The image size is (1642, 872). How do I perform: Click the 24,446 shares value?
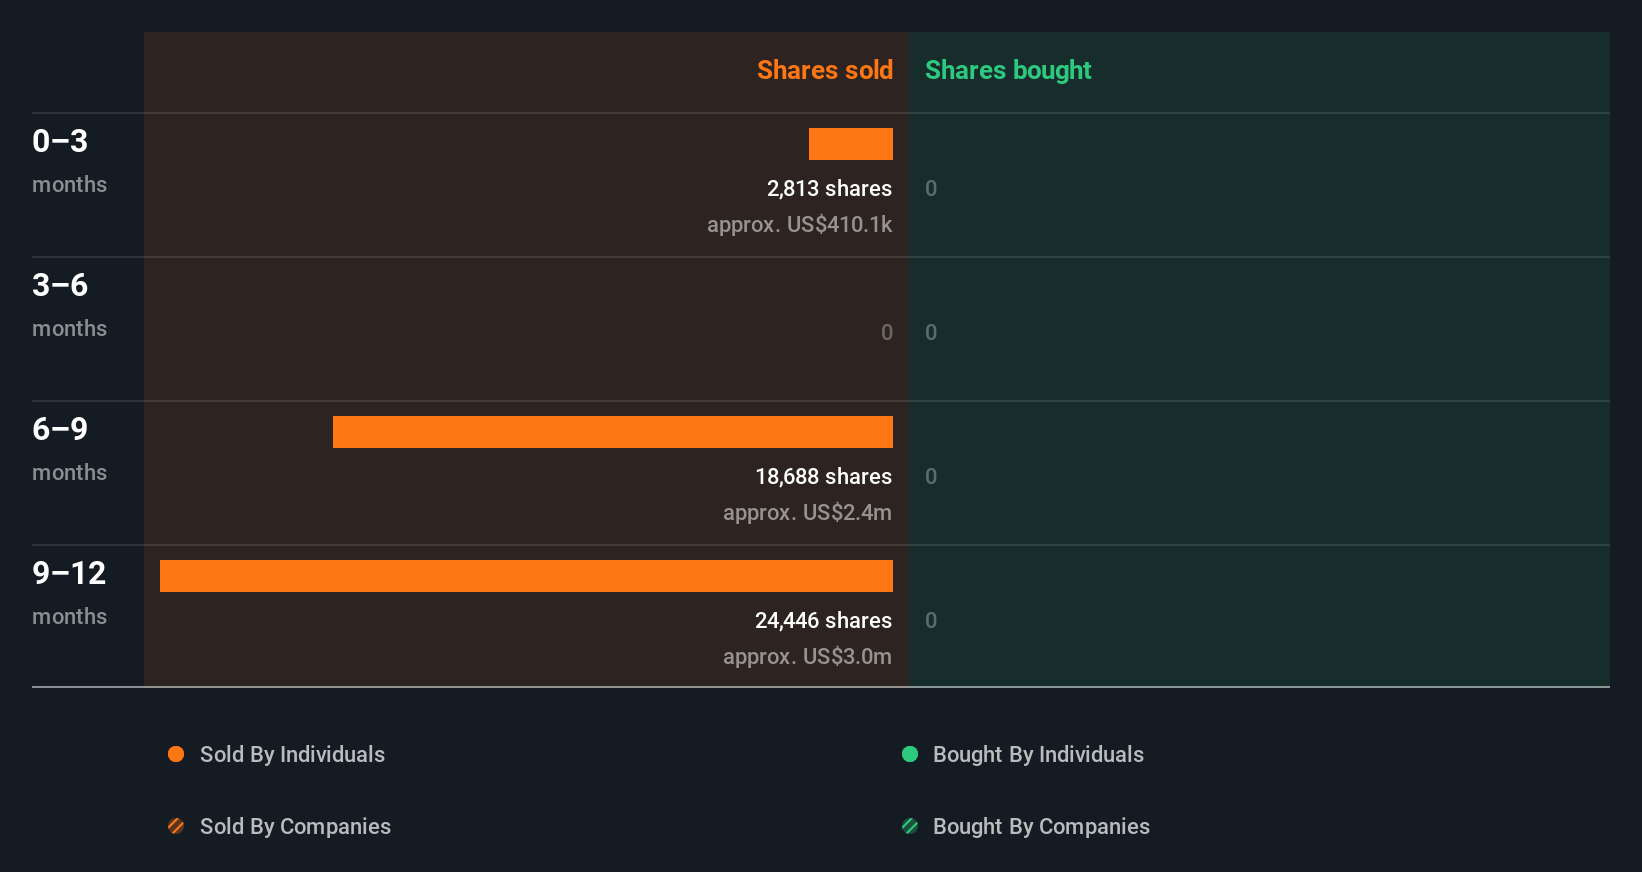point(823,620)
